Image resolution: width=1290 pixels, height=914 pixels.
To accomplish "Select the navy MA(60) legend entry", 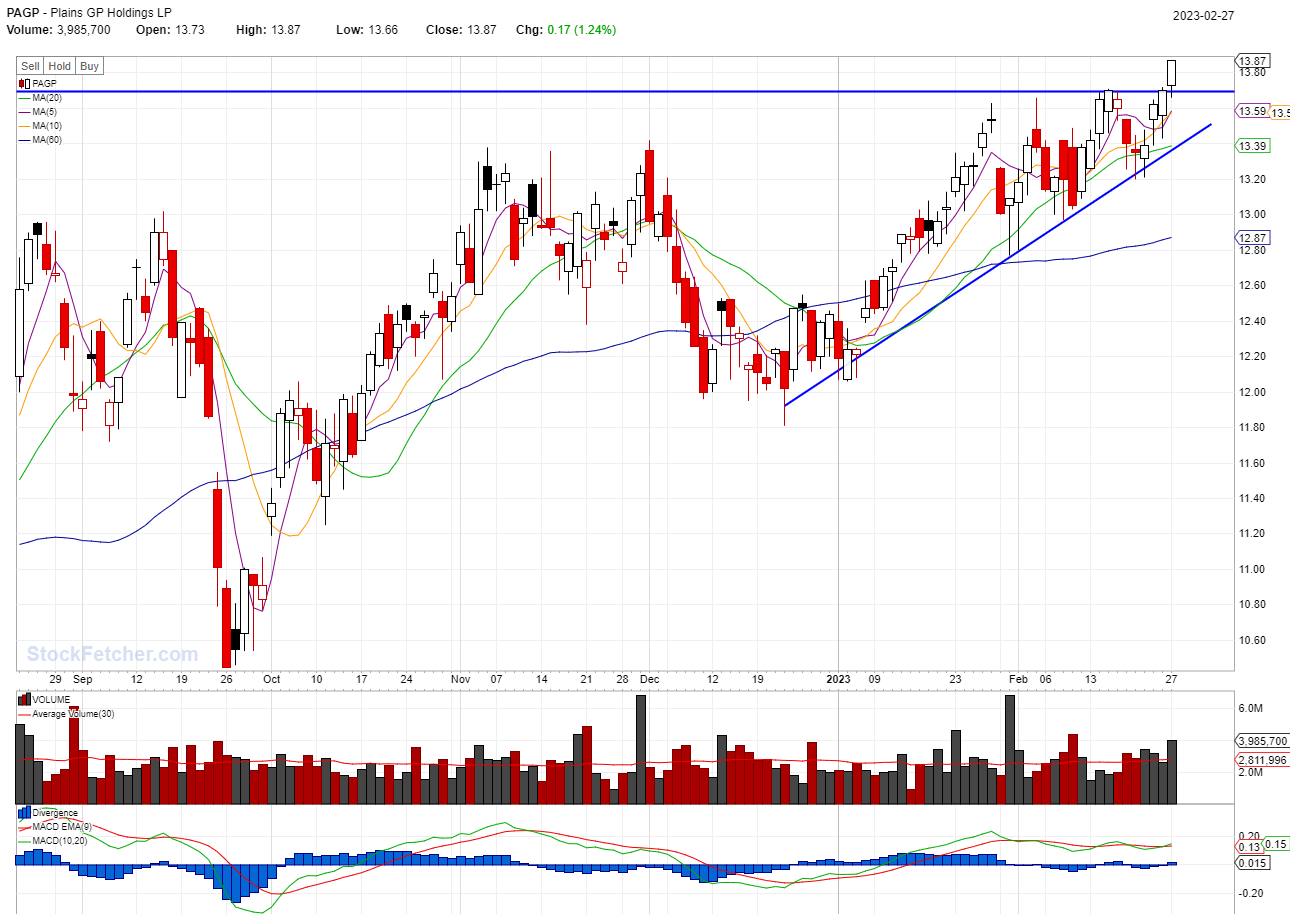I will (40, 140).
